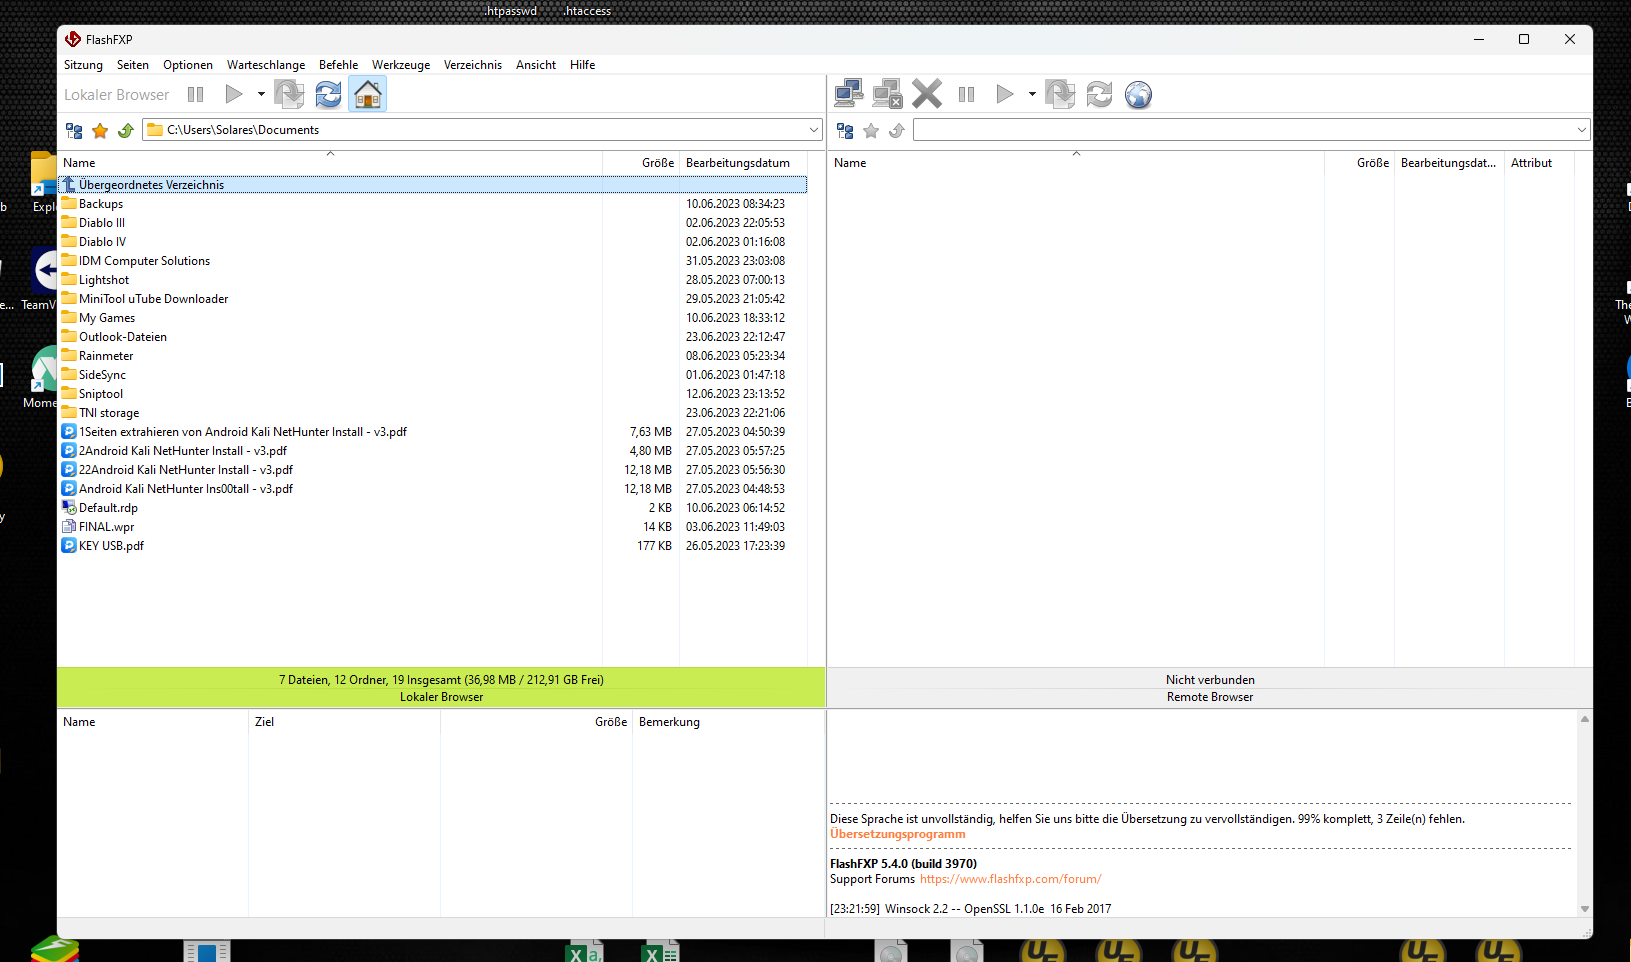Click the green Lokaler Browser status bar
1631x962 pixels.
pos(441,688)
